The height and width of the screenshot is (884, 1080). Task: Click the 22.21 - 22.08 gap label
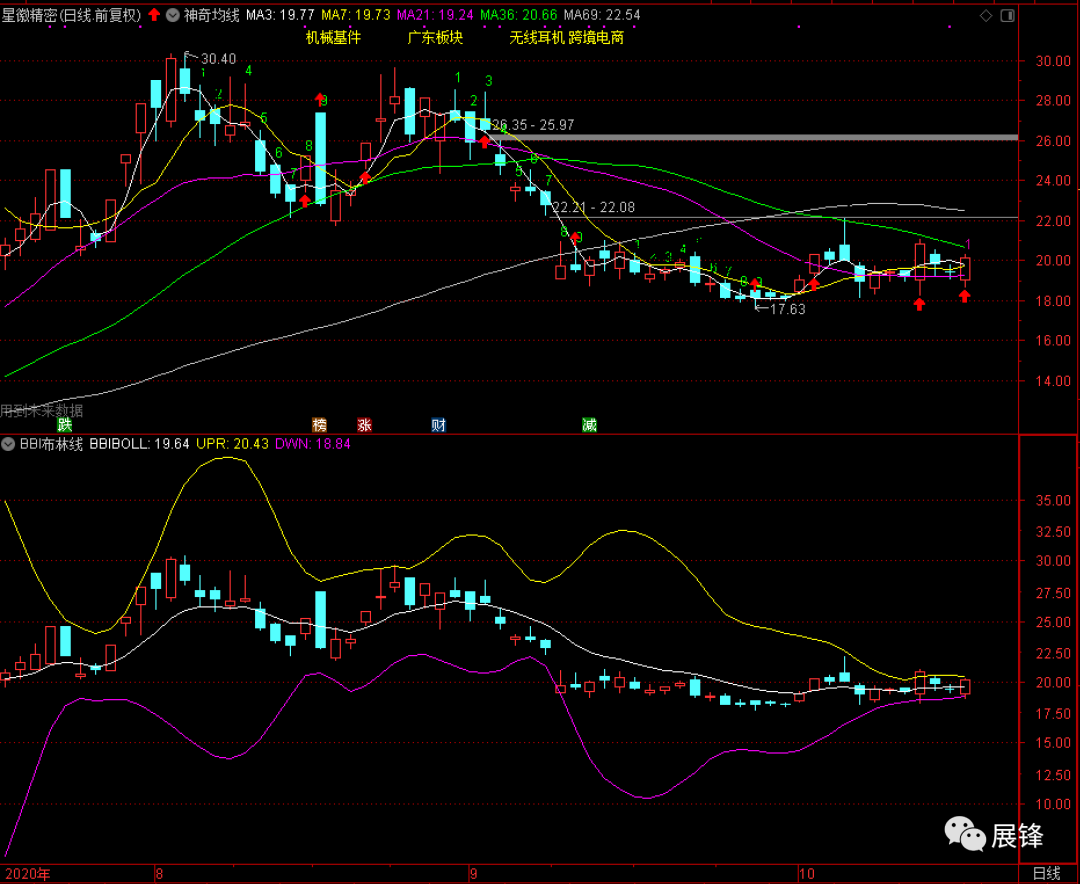pos(594,207)
